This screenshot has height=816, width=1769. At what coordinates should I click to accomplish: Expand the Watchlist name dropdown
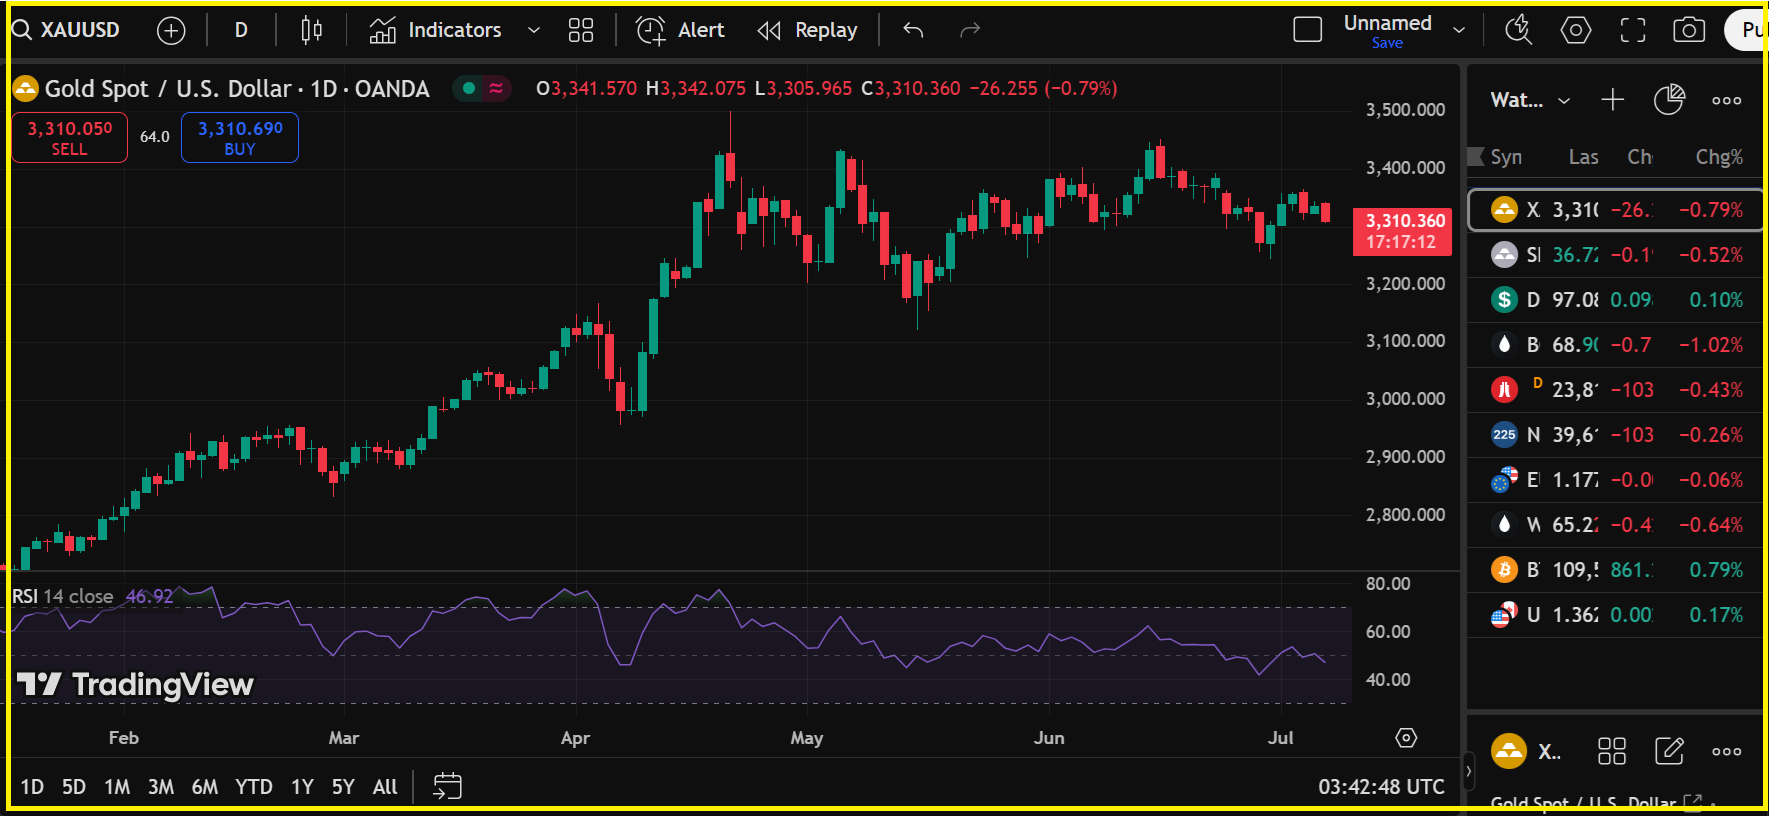pos(1564,101)
